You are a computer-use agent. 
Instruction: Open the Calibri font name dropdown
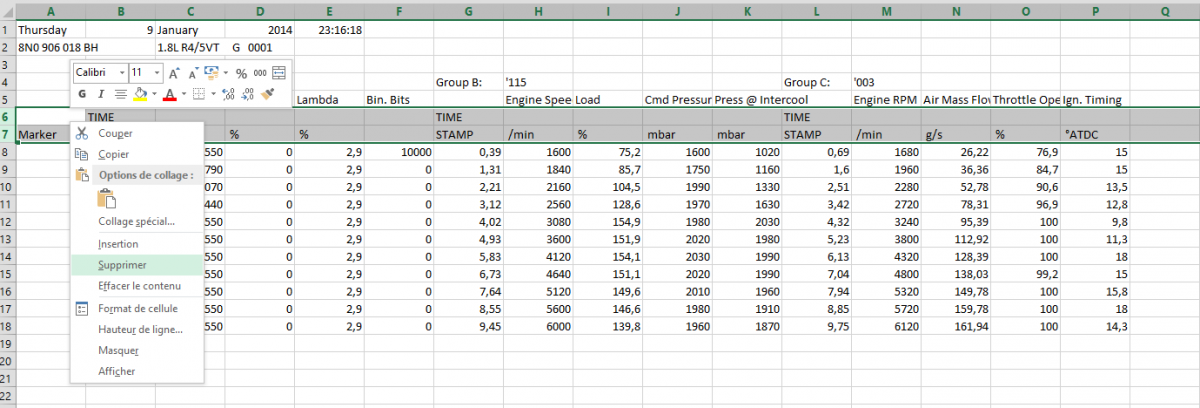(122, 73)
